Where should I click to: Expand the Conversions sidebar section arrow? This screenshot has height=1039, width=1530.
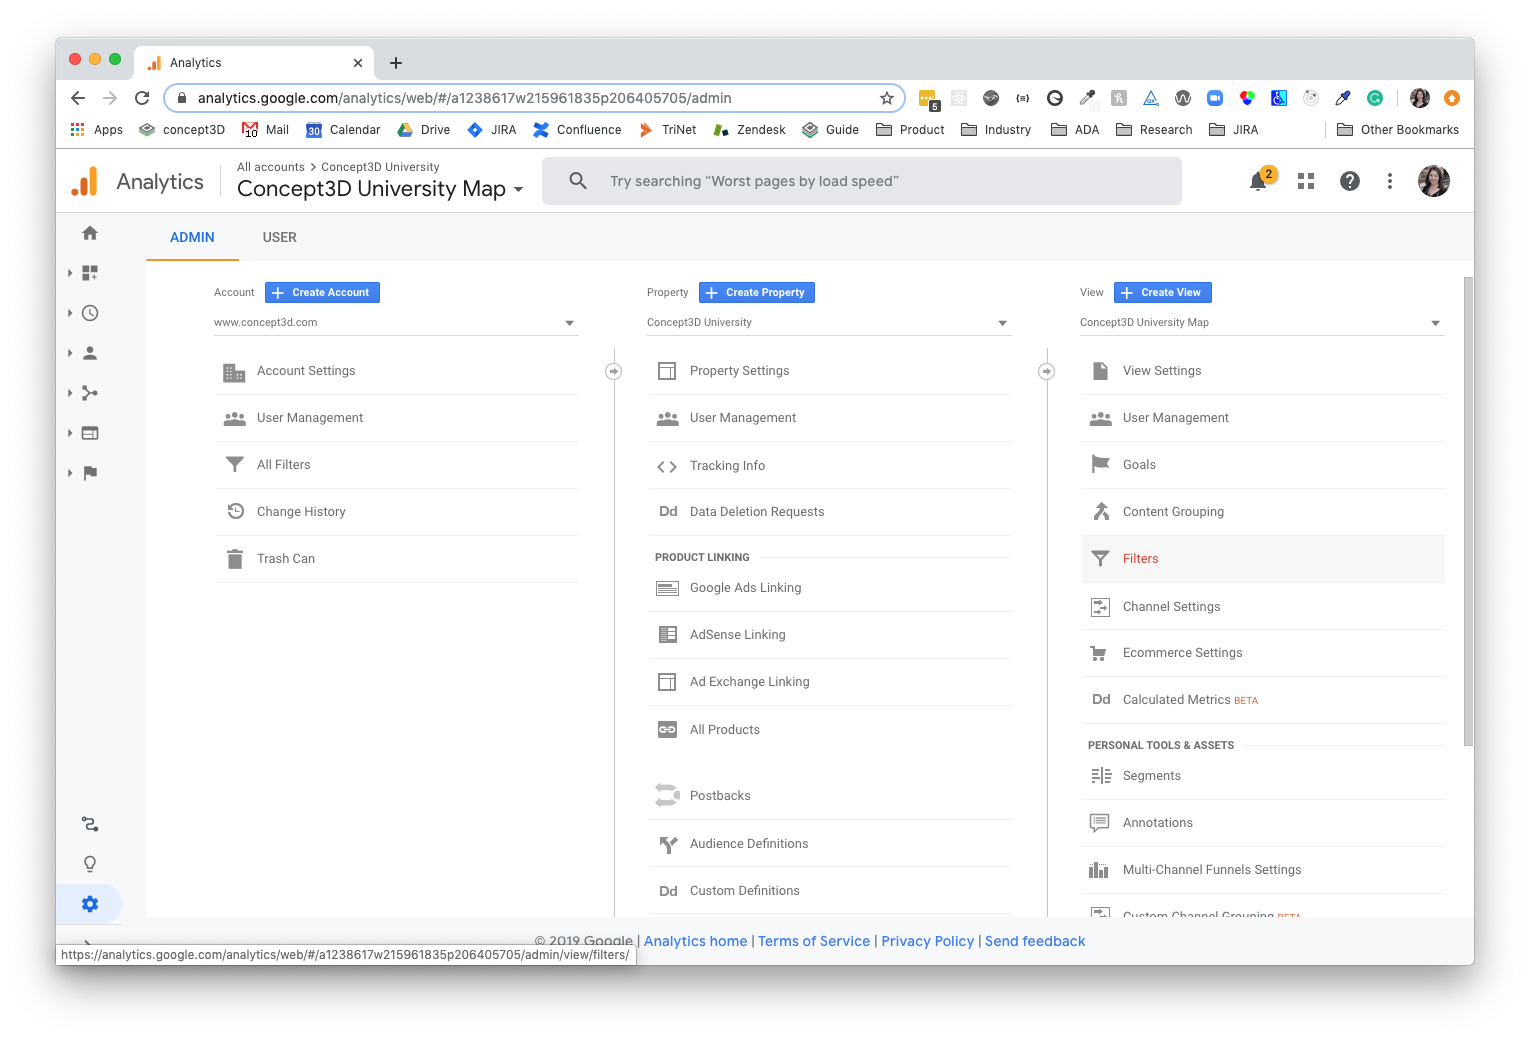[70, 473]
